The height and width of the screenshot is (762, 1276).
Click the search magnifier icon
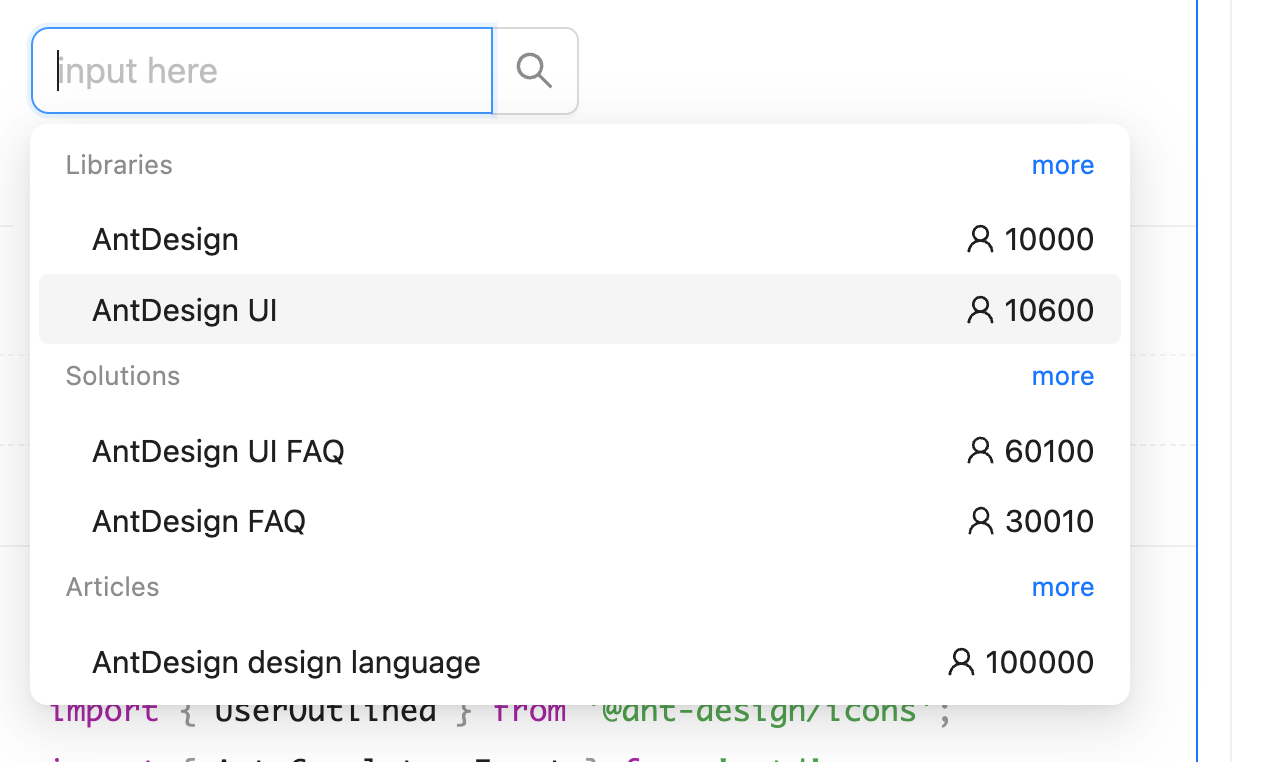(534, 70)
